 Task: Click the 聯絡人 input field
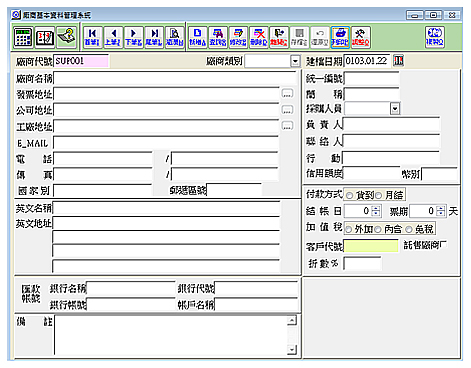tap(391, 141)
